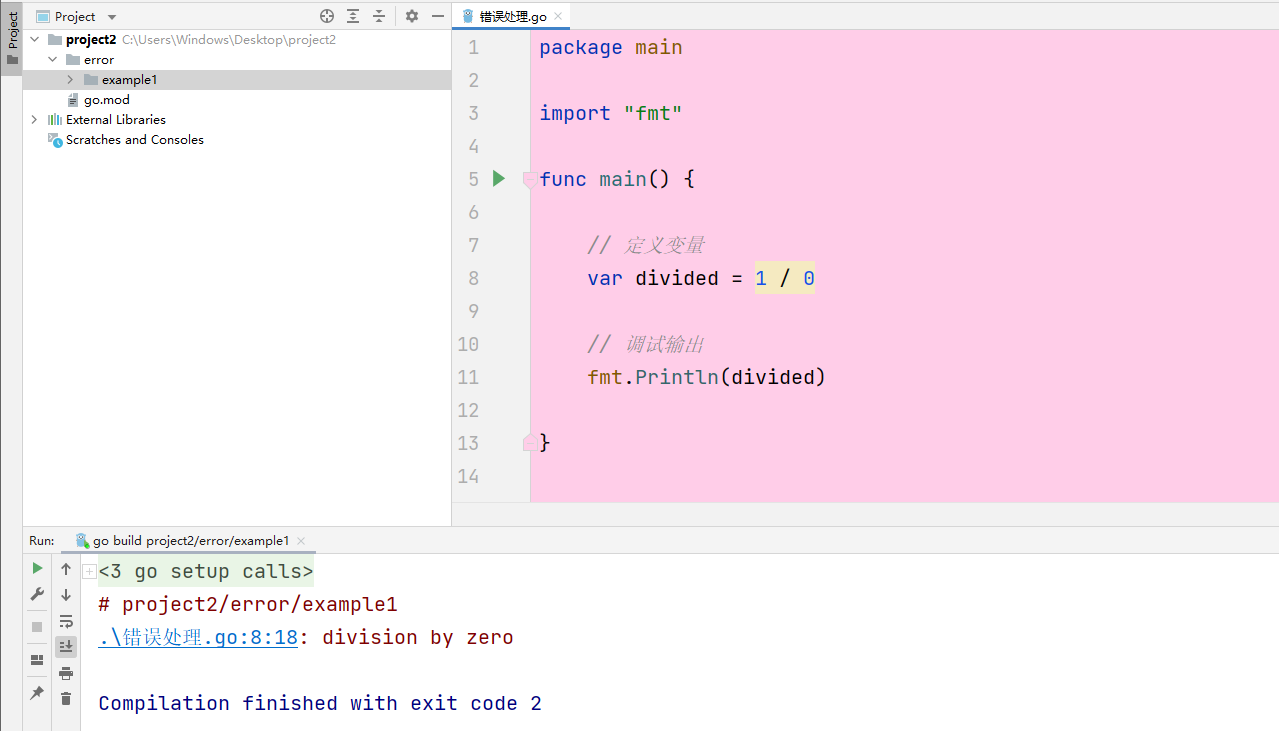Click line number 8 in gutter
This screenshot has width=1279, height=731.
[x=473, y=278]
